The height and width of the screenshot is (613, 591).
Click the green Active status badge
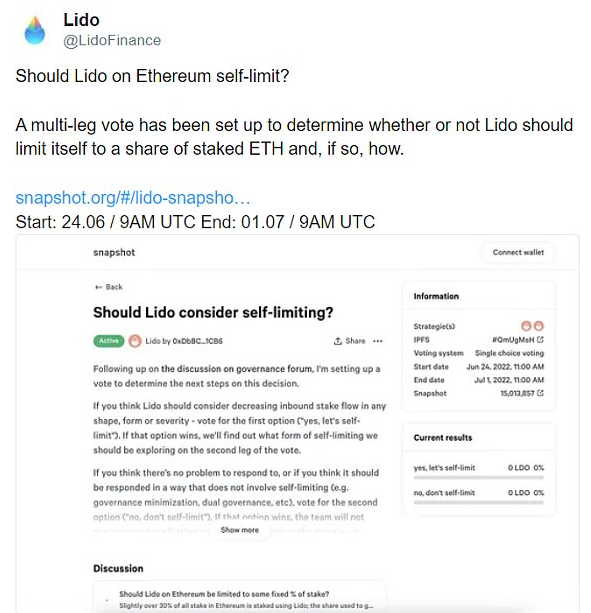pos(109,341)
